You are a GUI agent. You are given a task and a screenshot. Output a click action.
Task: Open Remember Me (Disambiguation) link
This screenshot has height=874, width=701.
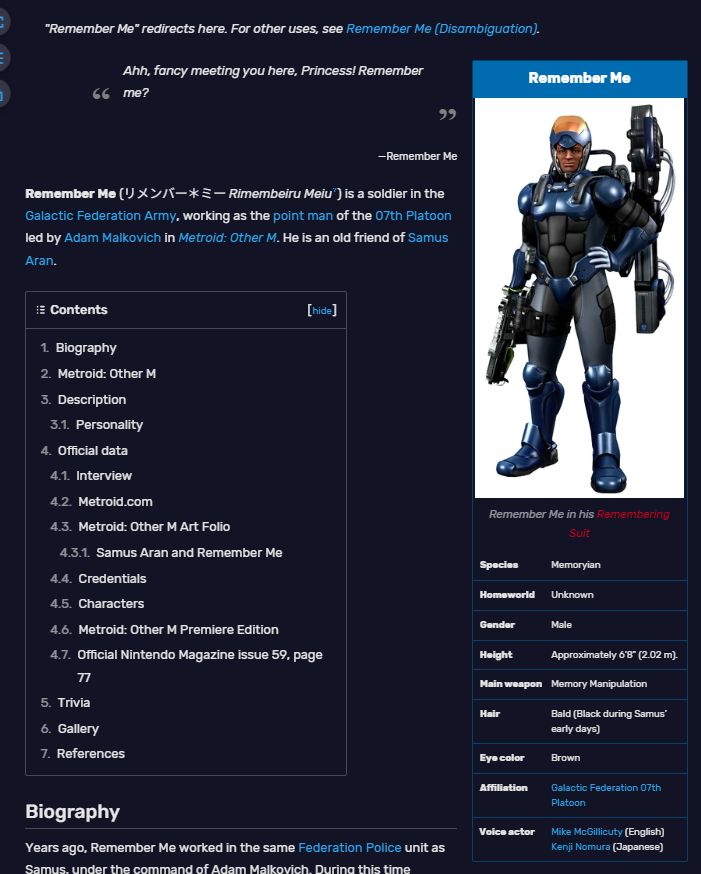coord(442,28)
